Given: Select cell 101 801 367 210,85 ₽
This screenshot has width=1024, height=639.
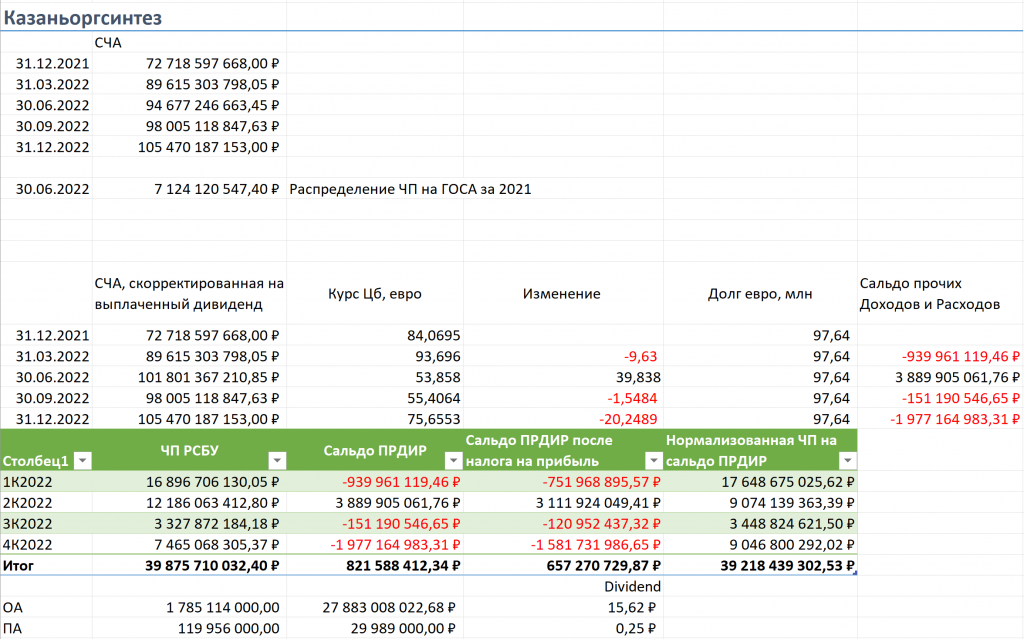Looking at the screenshot, I should (208, 377).
